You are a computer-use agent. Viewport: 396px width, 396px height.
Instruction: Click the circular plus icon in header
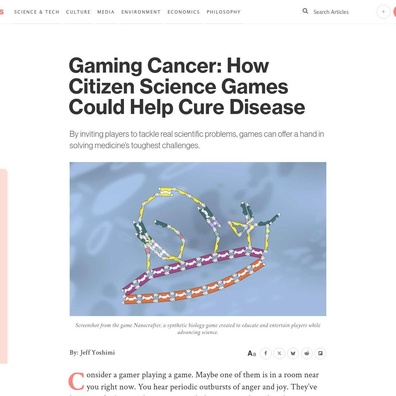pos(383,12)
